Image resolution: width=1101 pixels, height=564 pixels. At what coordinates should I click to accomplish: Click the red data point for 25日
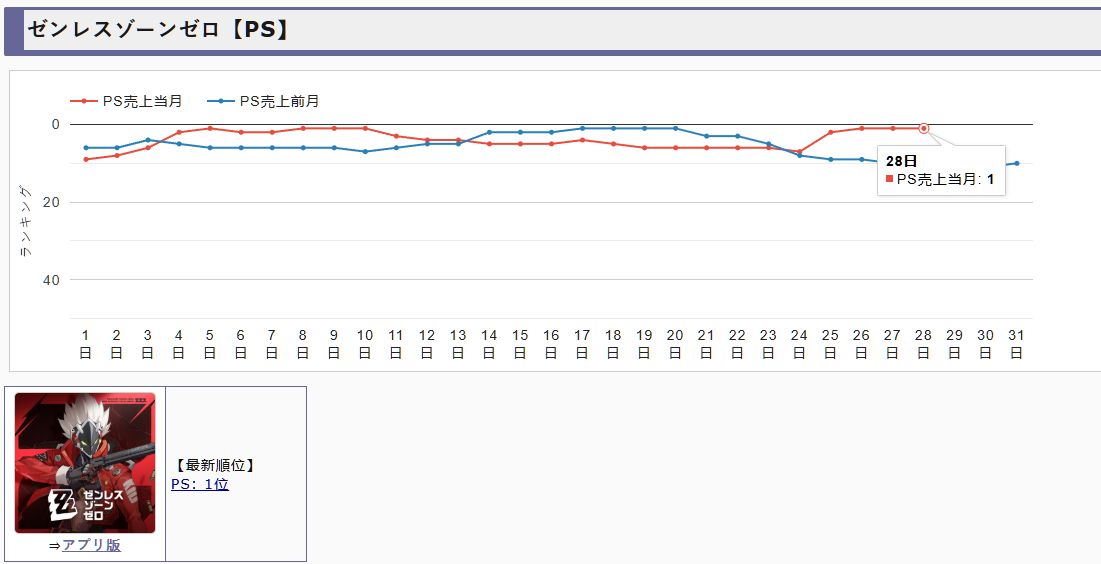[830, 132]
